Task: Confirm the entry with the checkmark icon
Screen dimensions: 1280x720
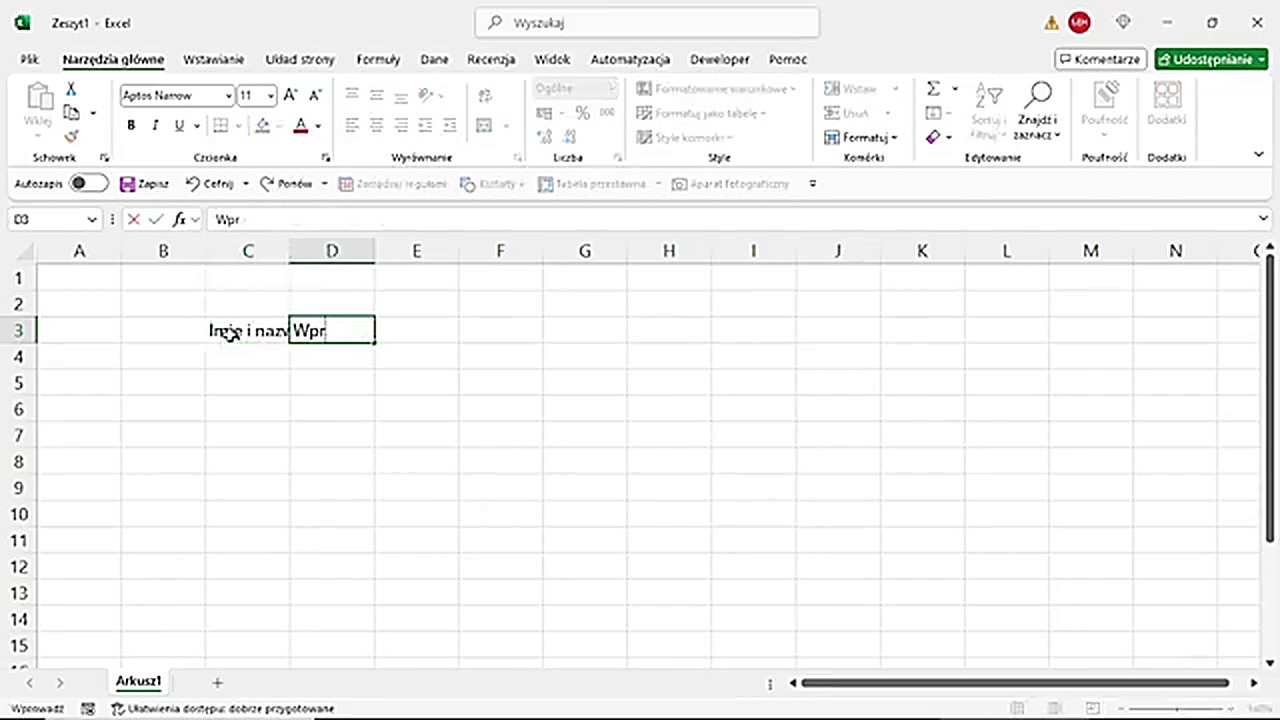Action: pos(156,219)
